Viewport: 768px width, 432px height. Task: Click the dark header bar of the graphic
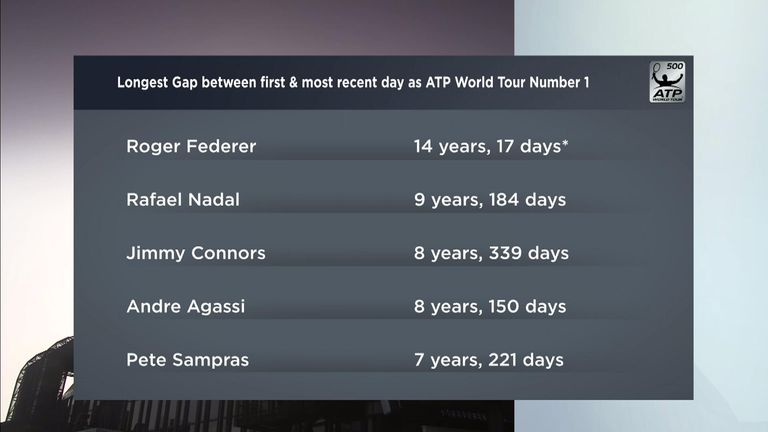coord(384,82)
